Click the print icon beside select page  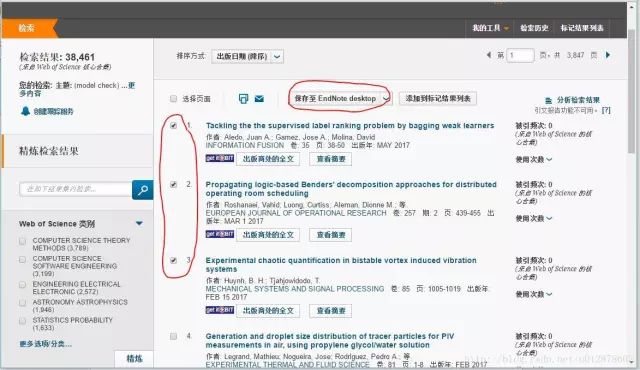(243, 99)
